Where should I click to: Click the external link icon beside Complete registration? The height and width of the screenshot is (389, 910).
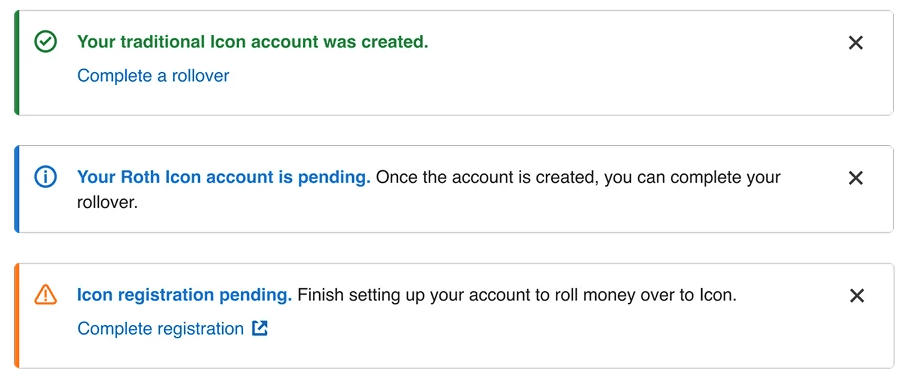[x=260, y=329]
